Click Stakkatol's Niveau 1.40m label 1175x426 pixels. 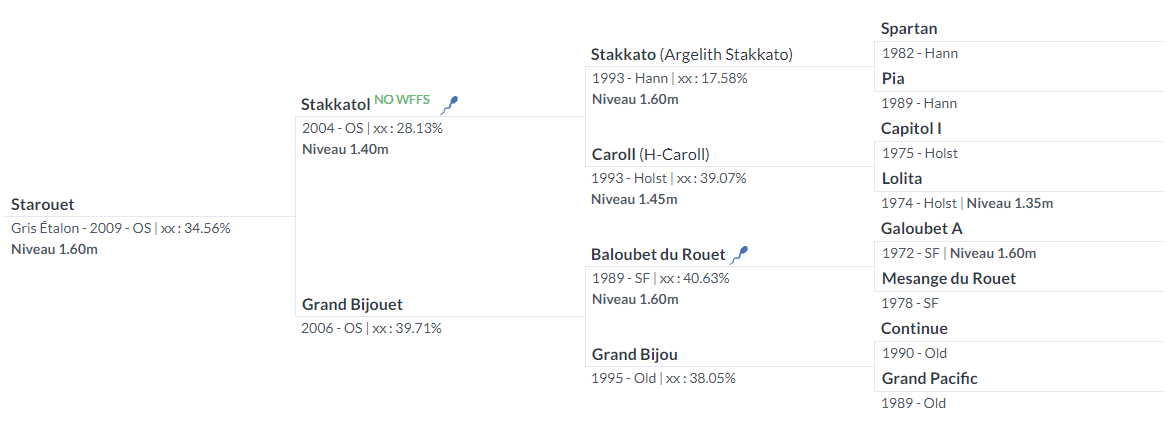(x=345, y=149)
